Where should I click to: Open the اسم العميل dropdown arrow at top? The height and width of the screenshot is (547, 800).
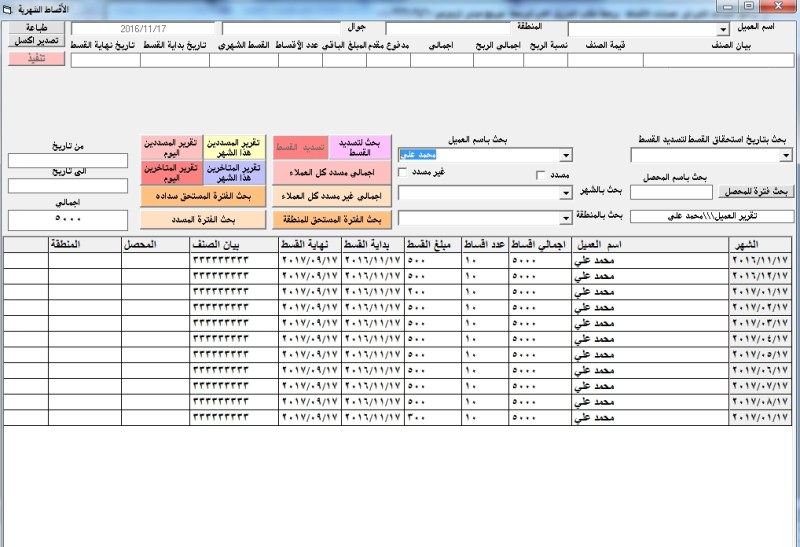pos(722,30)
